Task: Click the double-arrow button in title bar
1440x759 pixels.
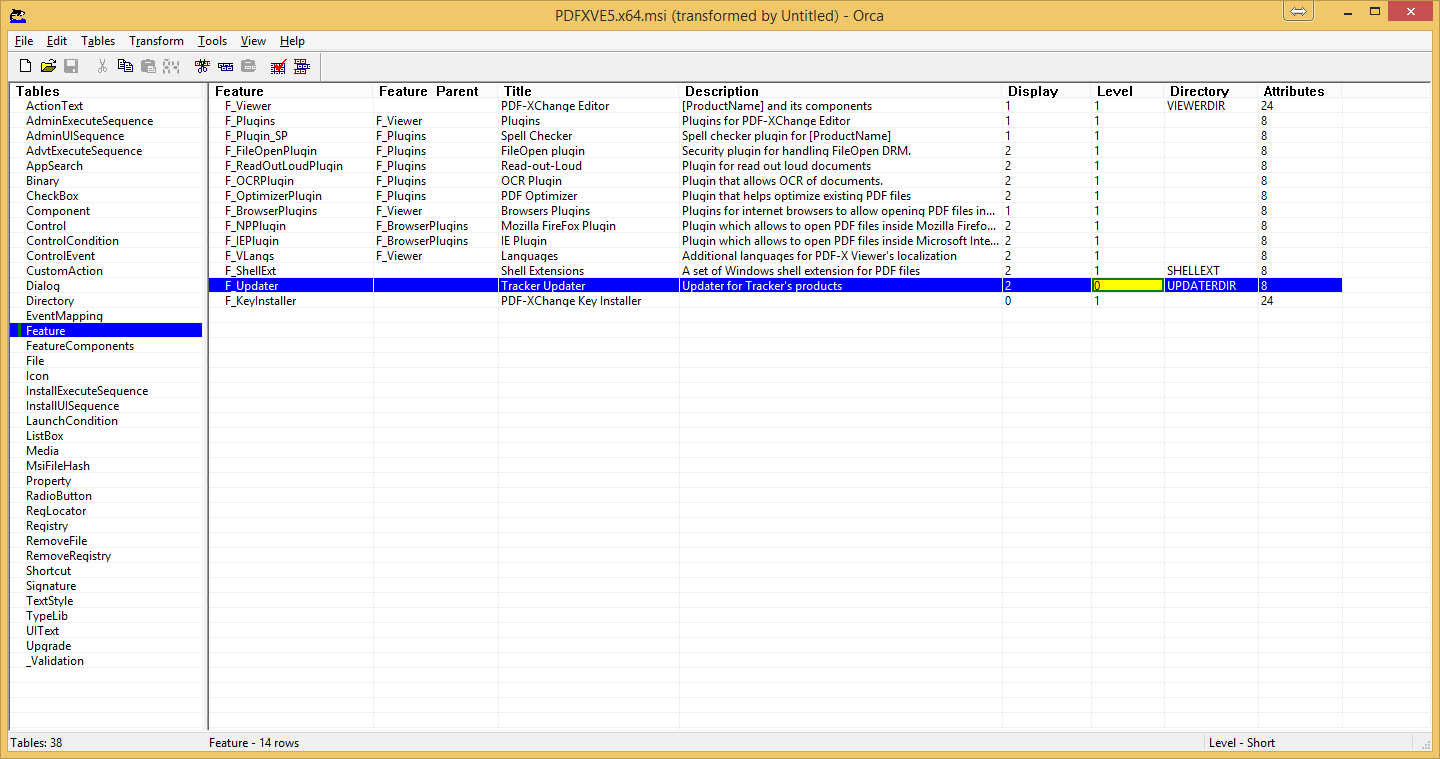Action: point(1299,11)
